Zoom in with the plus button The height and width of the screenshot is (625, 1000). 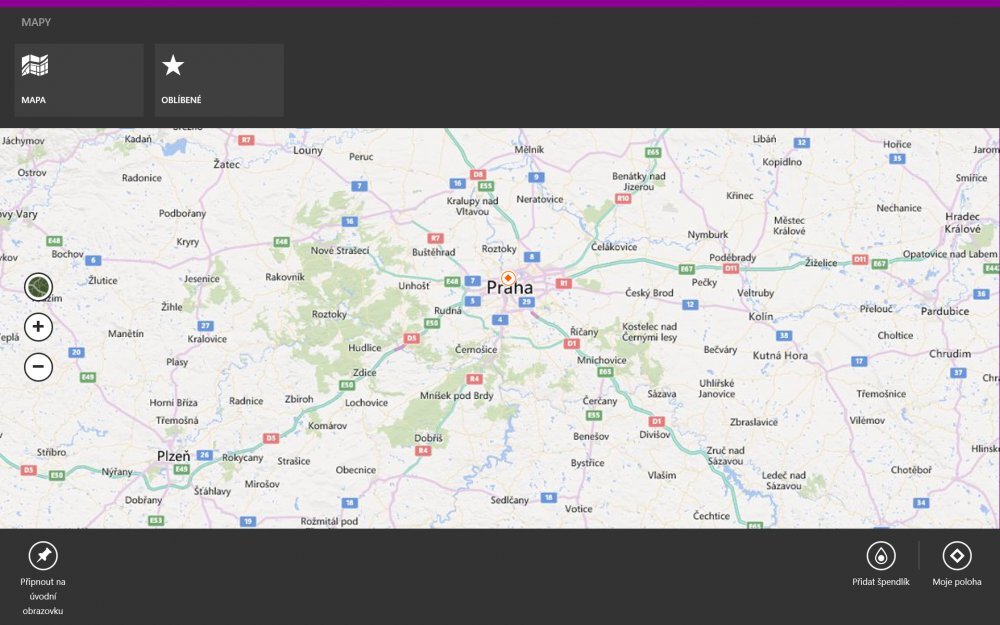(x=38, y=327)
